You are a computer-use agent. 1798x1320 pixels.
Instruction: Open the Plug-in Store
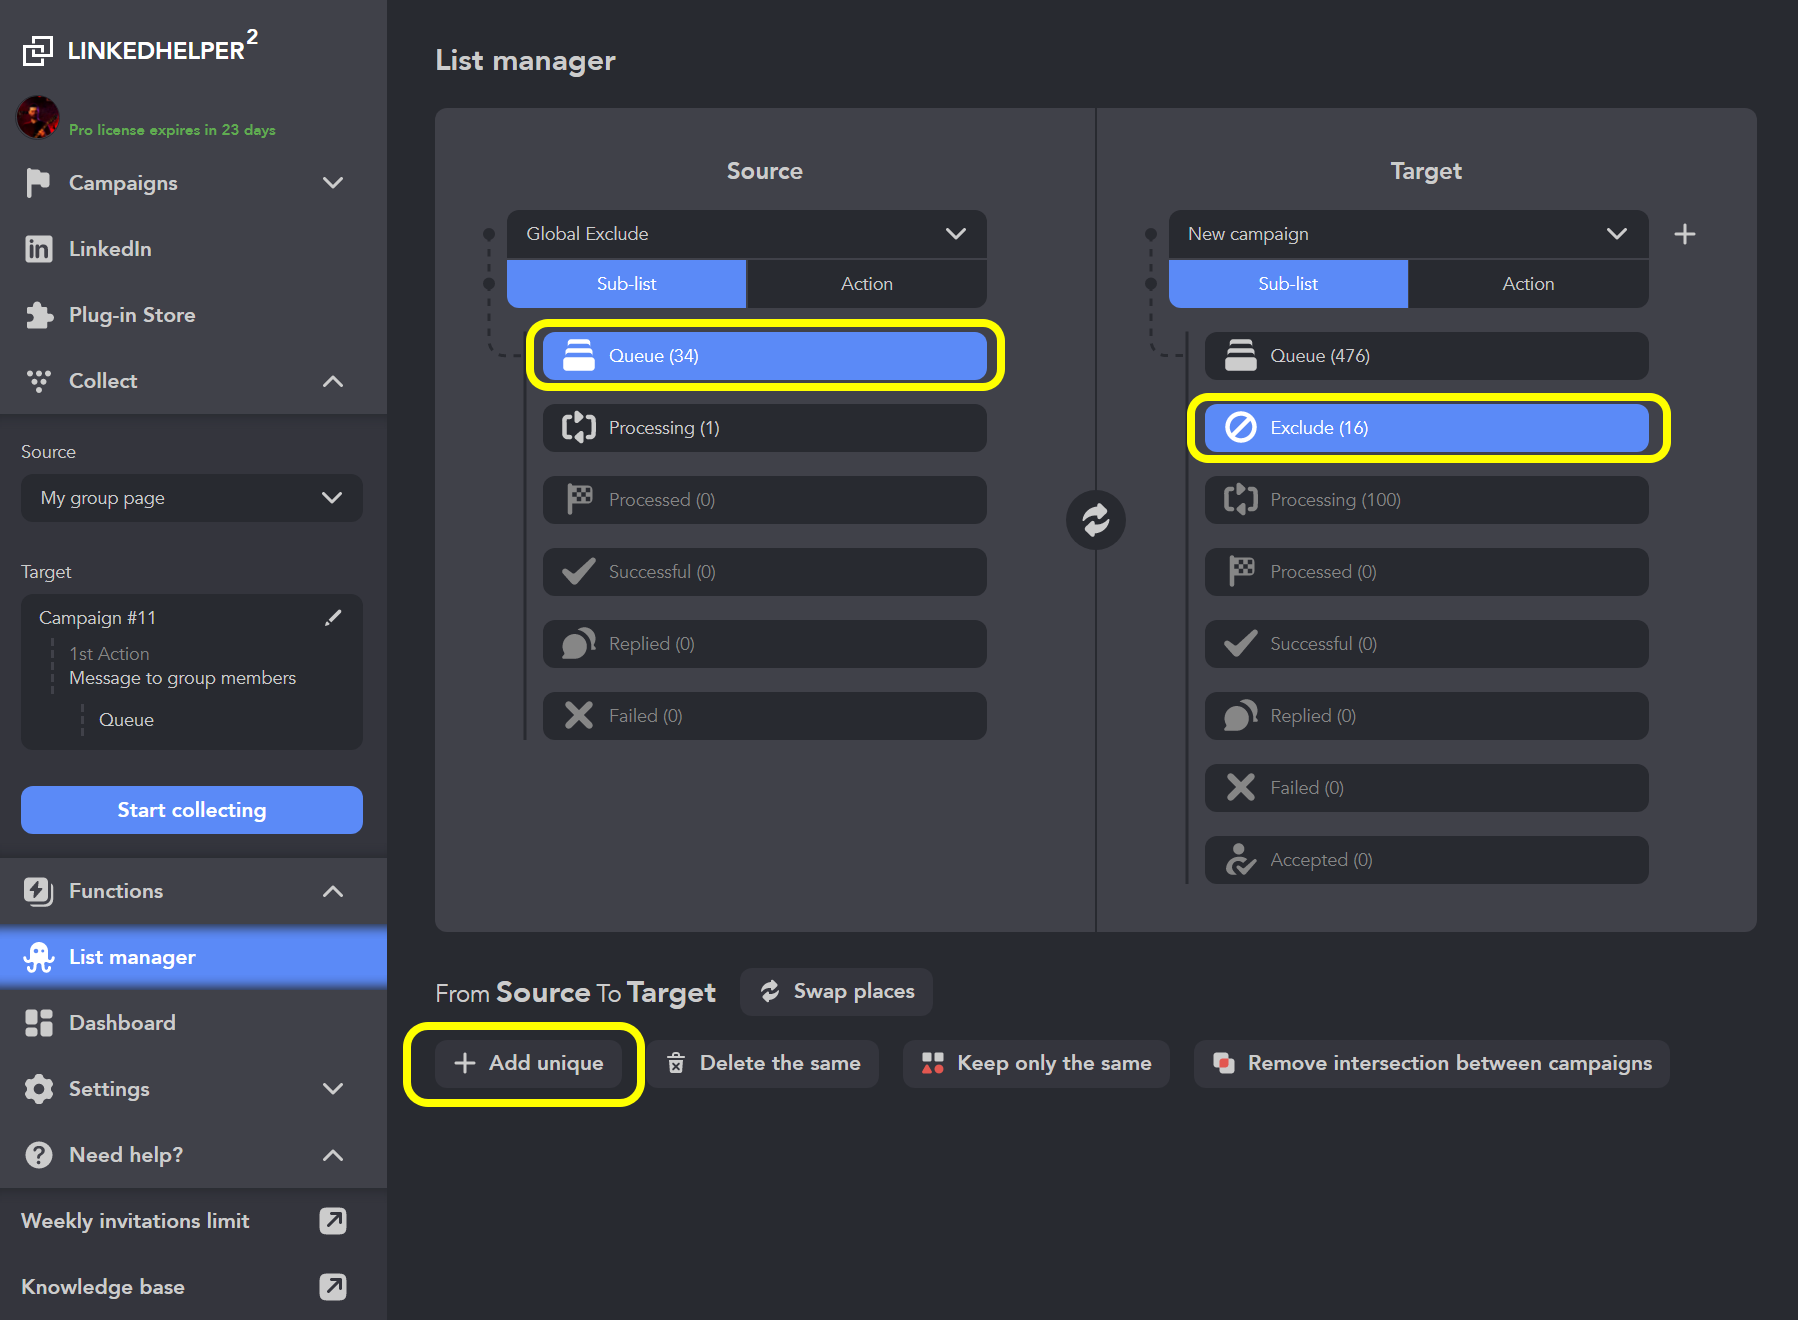39,315
